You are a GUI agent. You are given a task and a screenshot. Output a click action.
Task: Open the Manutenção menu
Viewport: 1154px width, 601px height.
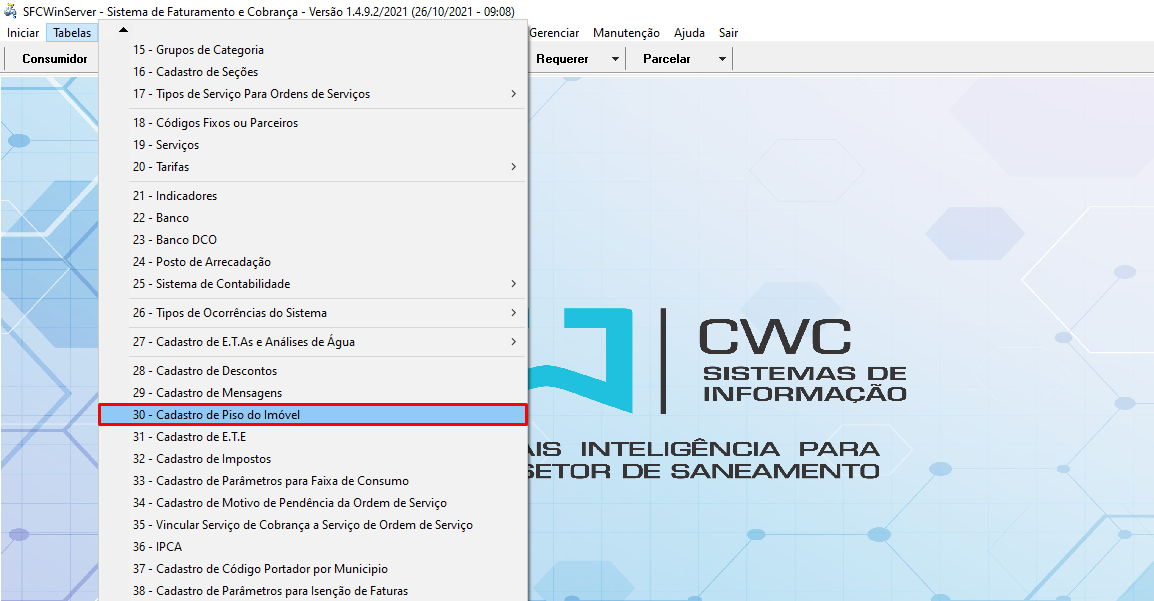pyautogui.click(x=626, y=33)
